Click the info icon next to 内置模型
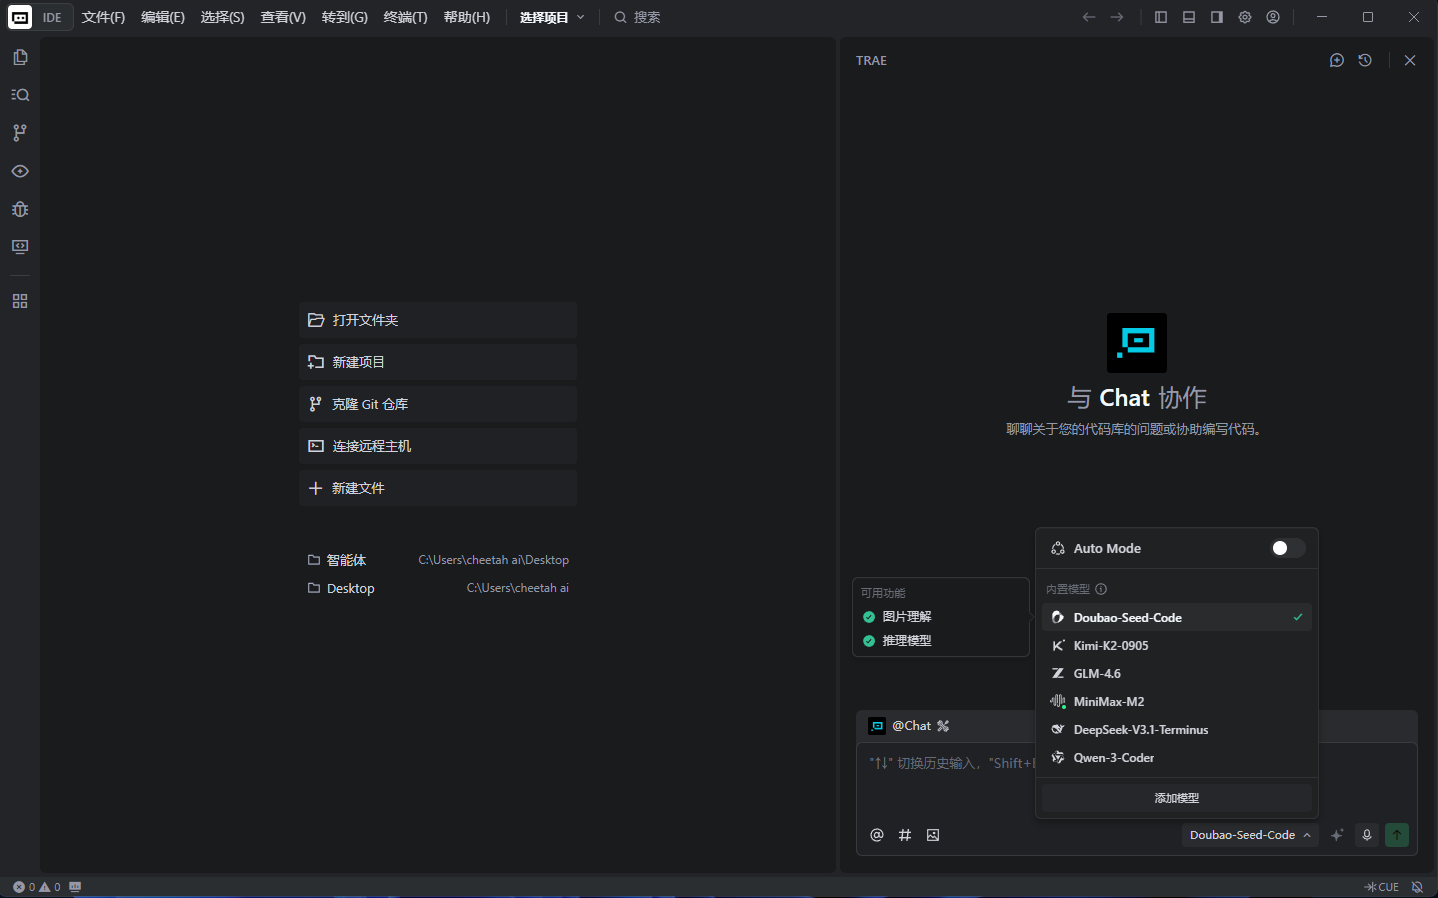 click(x=1101, y=589)
